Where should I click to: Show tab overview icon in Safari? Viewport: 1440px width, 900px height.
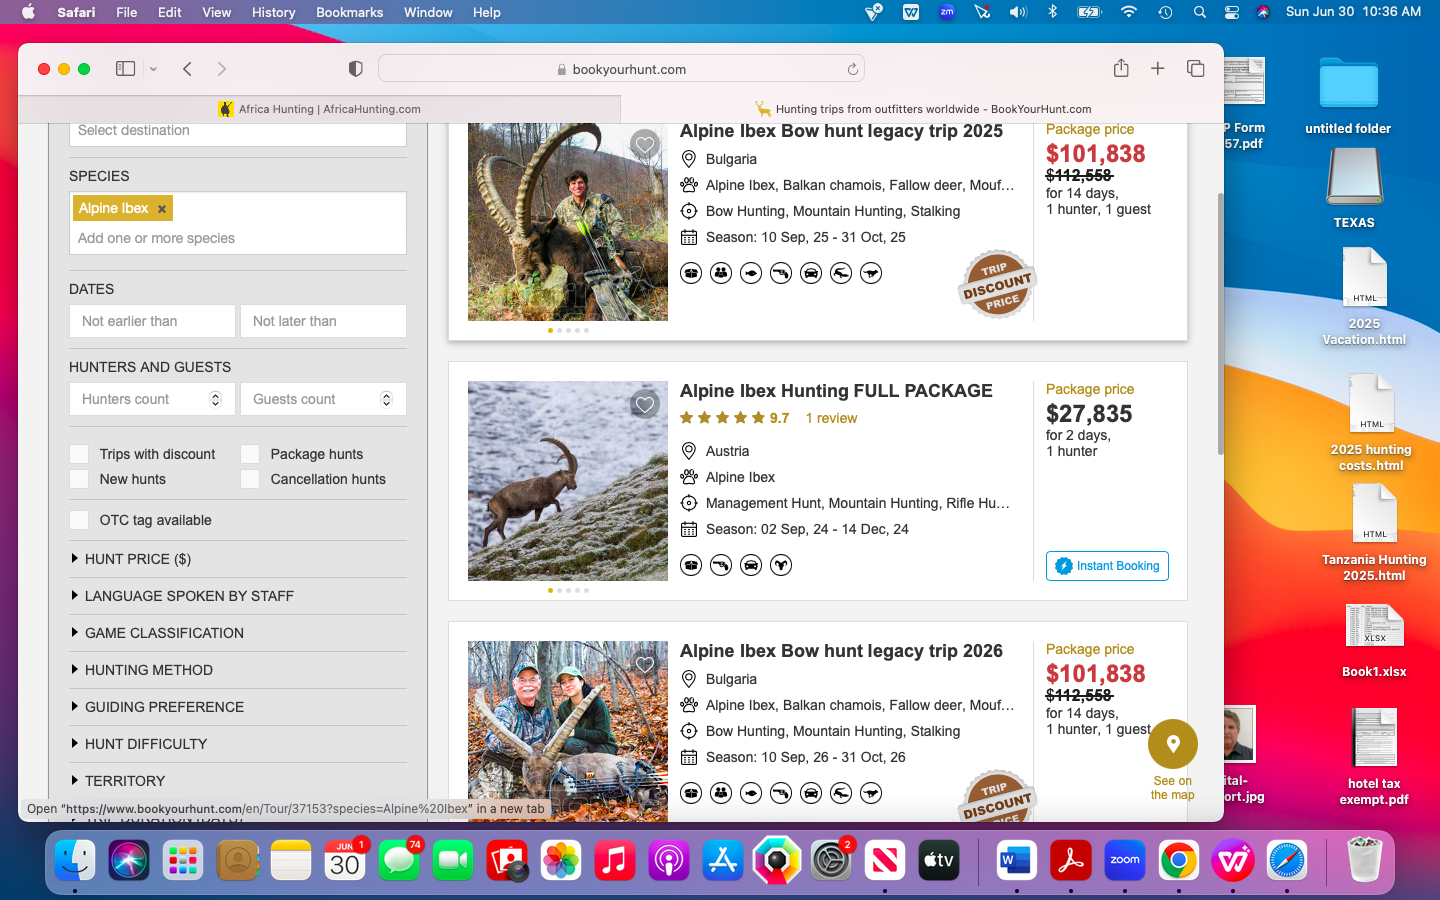point(1195,69)
